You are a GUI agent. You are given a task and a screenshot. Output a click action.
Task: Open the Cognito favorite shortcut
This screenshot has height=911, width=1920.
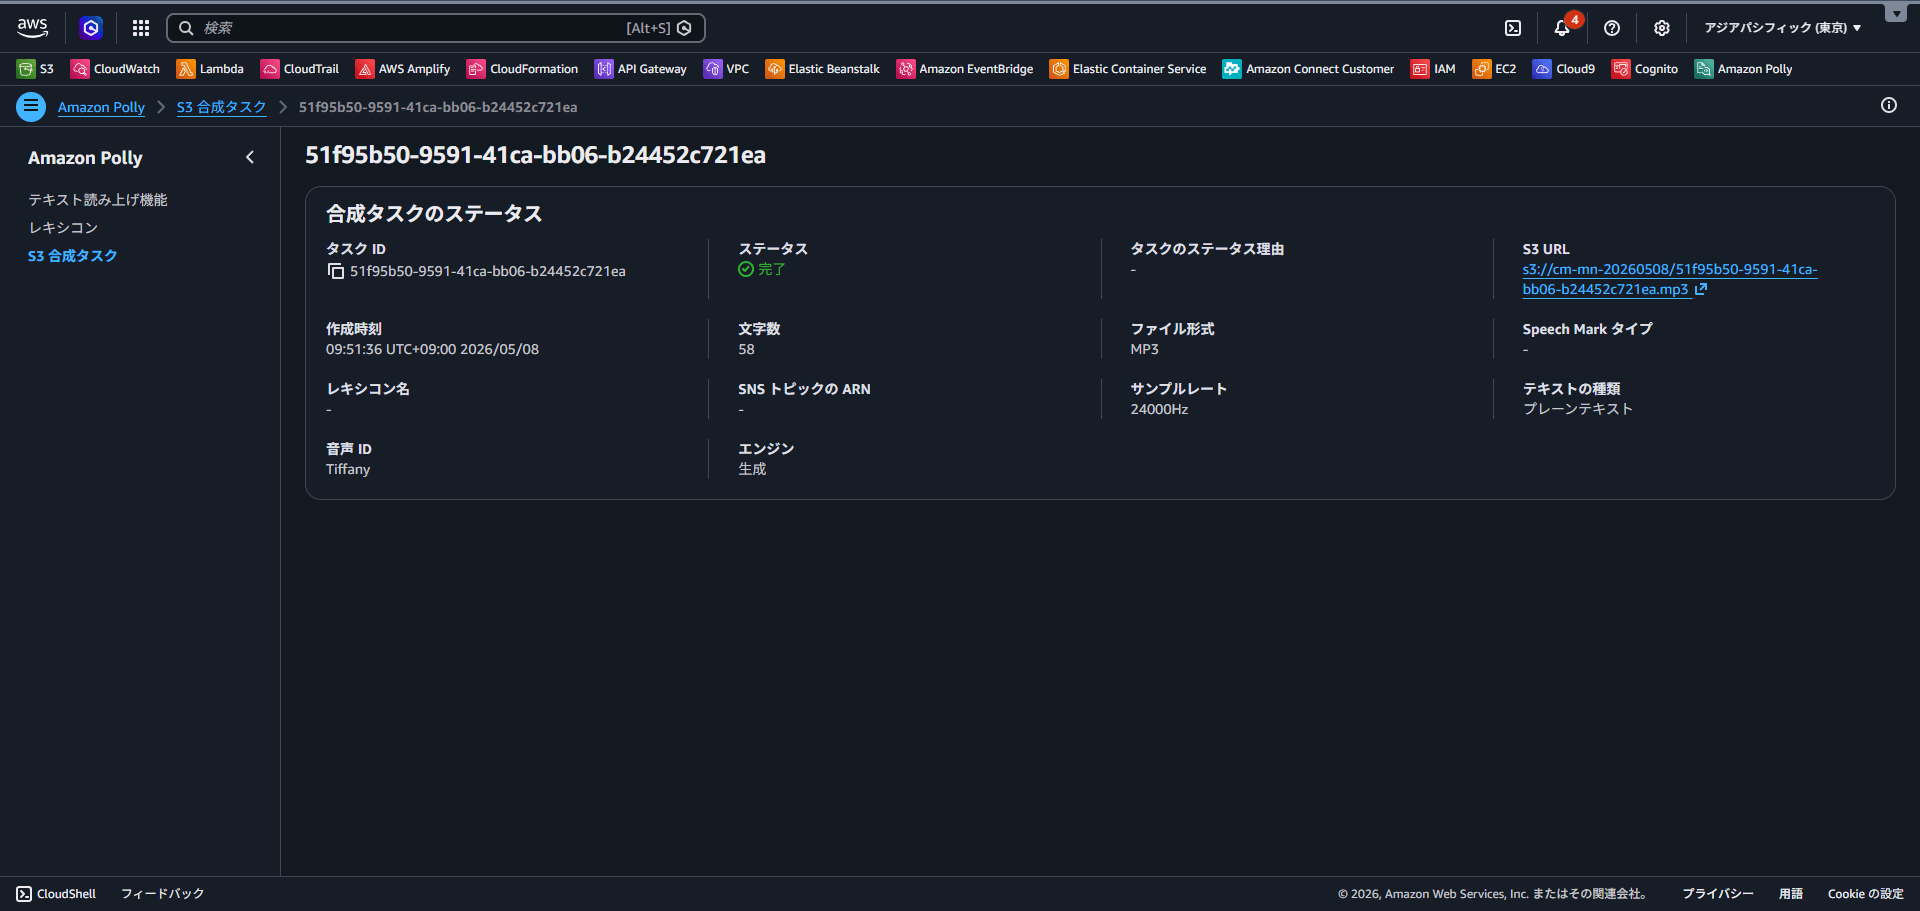tap(1645, 69)
